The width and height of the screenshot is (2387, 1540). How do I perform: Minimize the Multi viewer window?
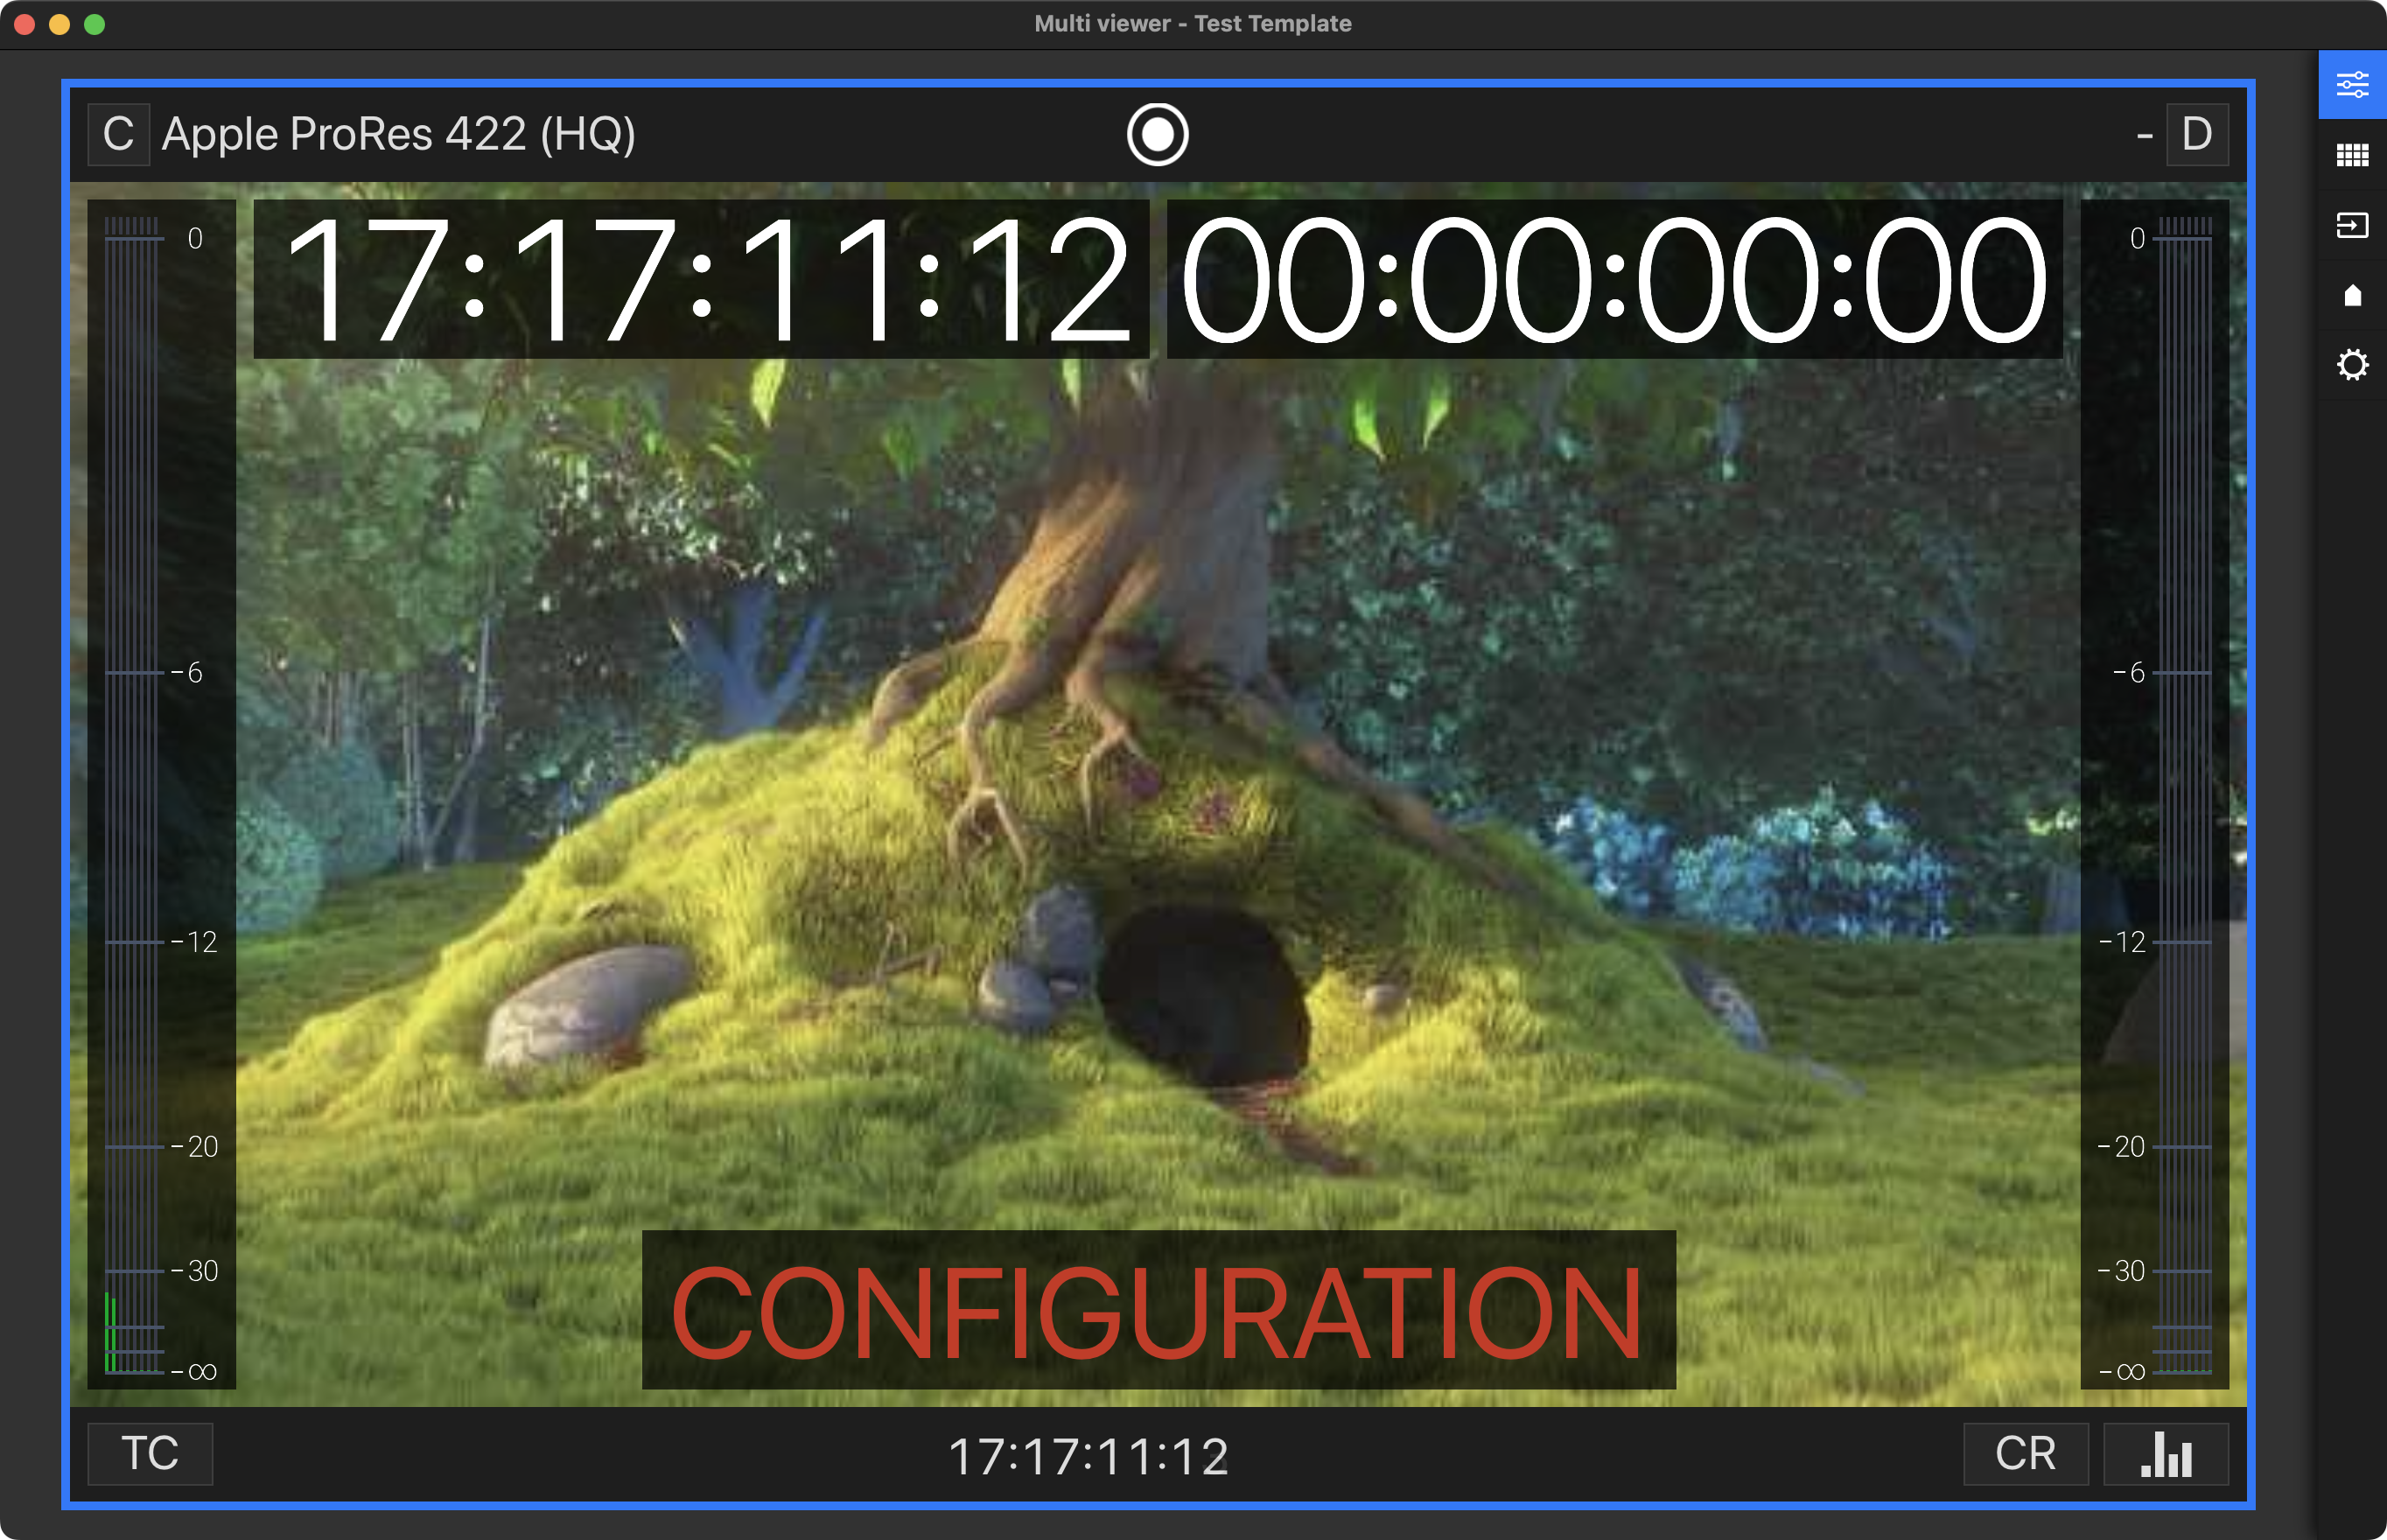pyautogui.click(x=60, y=24)
